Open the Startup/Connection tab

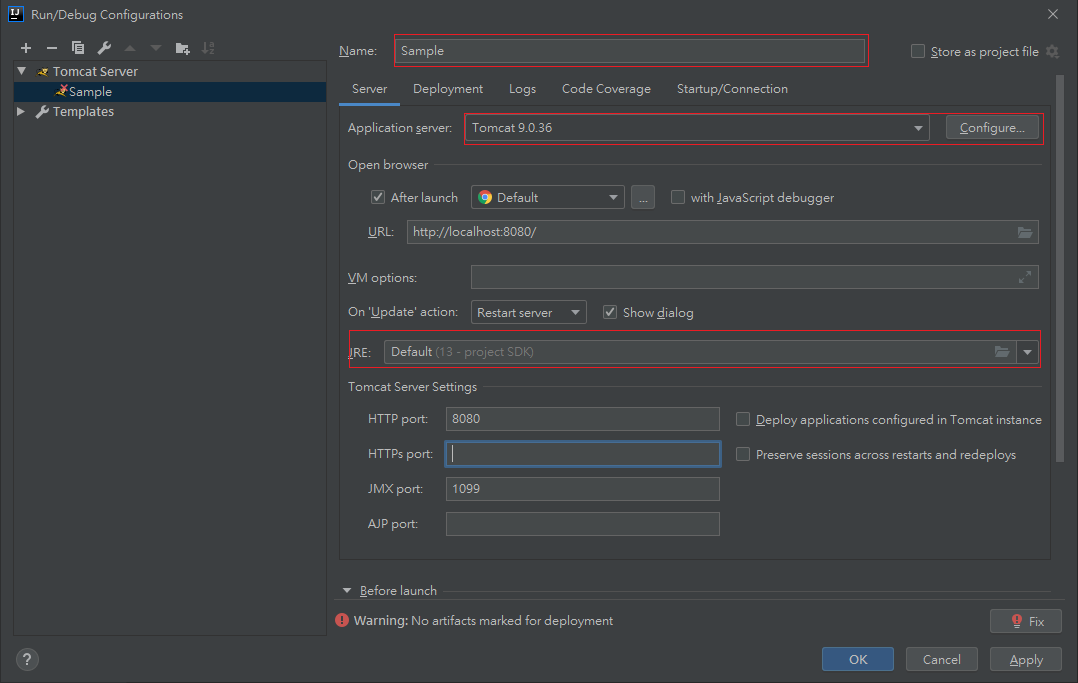[x=732, y=89]
